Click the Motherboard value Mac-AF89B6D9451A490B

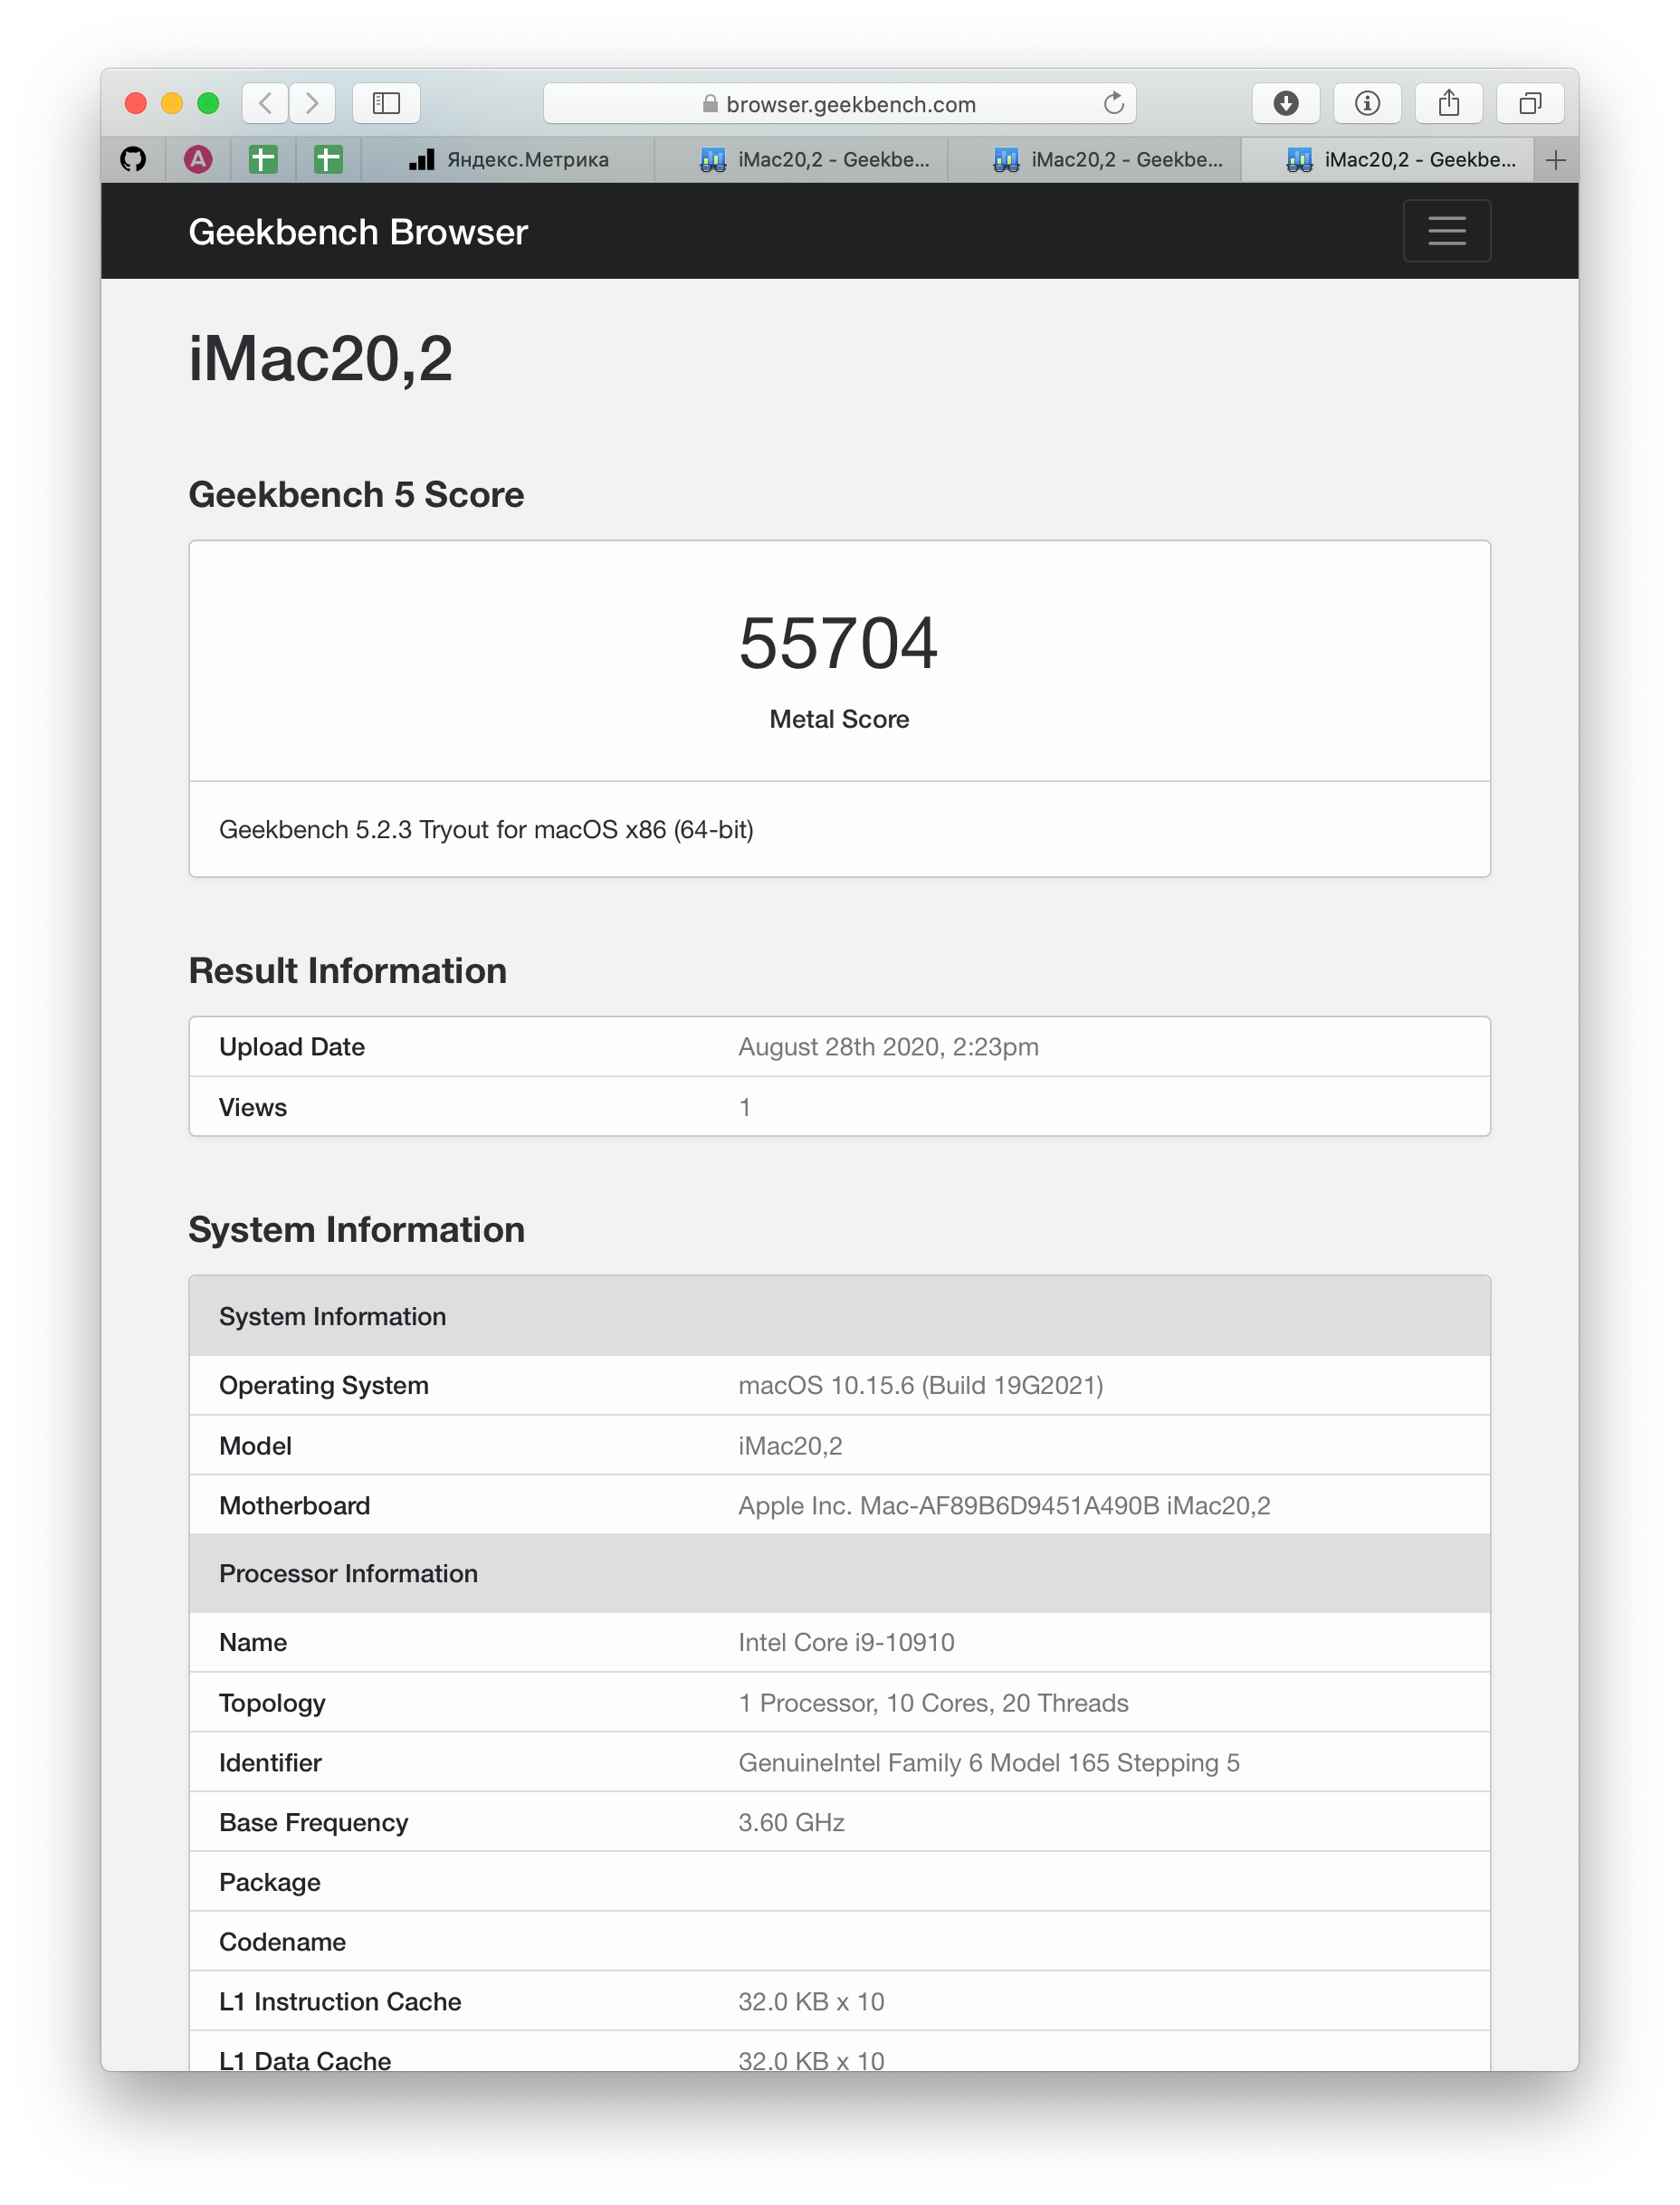1004,1506
